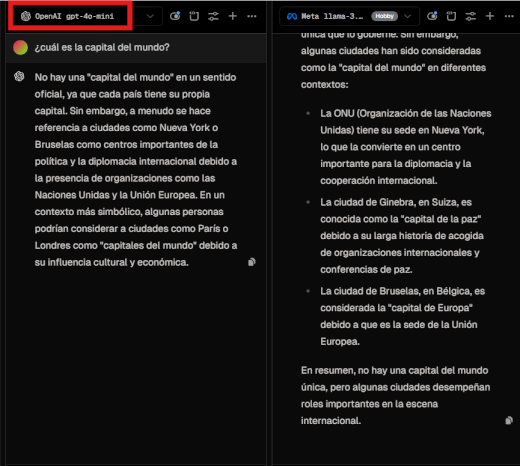The height and width of the screenshot is (466, 520).
Task: Open the more options menu in the gpt-4o-mini panel
Action: tap(252, 16)
